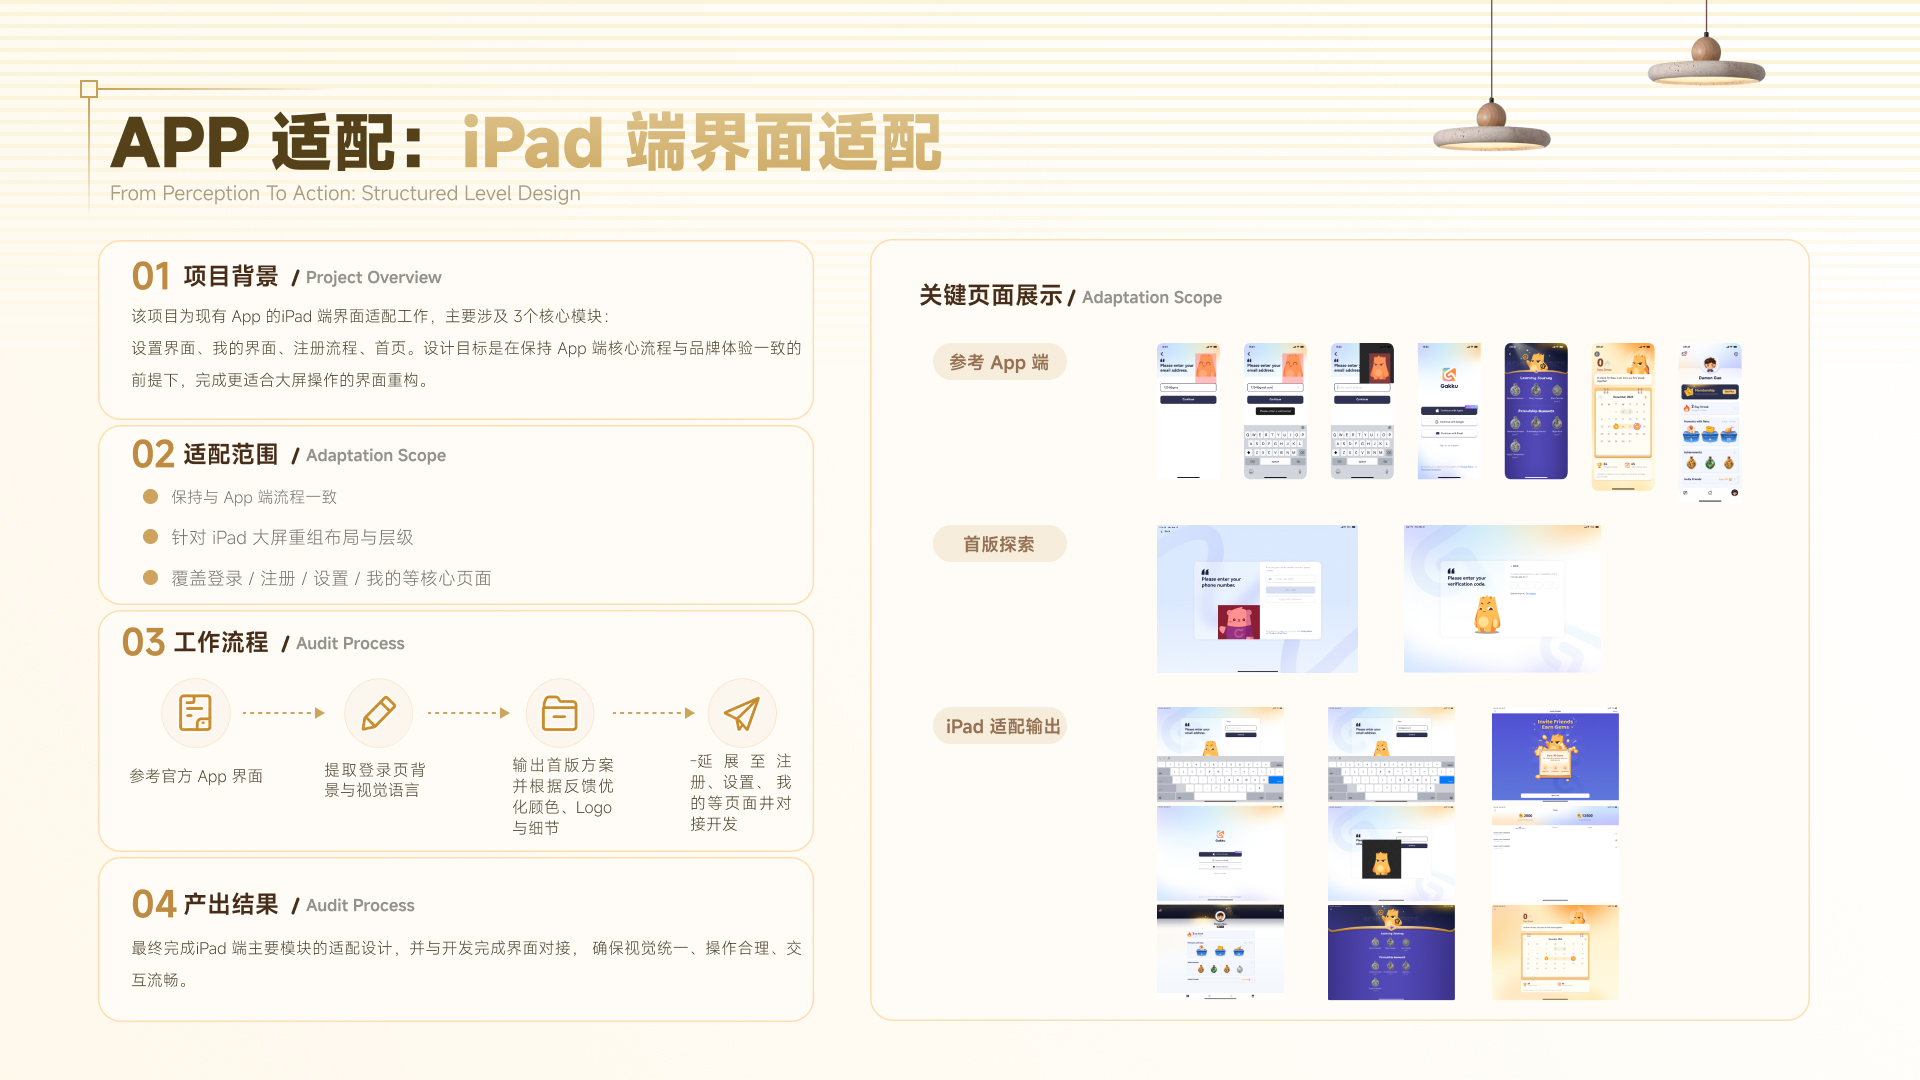Click the heading '03 工作流程'
The image size is (1920, 1080).
[x=195, y=642]
